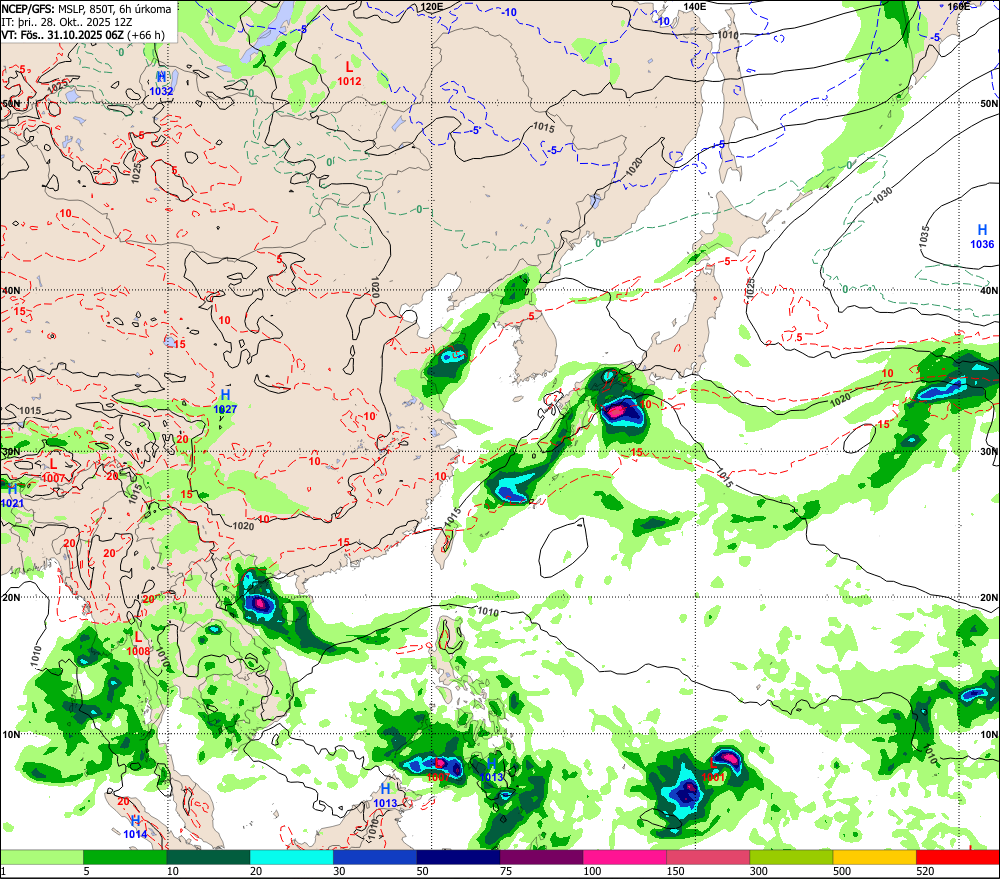
Task: Click the H 1032 high pressure marker
Action: [161, 84]
